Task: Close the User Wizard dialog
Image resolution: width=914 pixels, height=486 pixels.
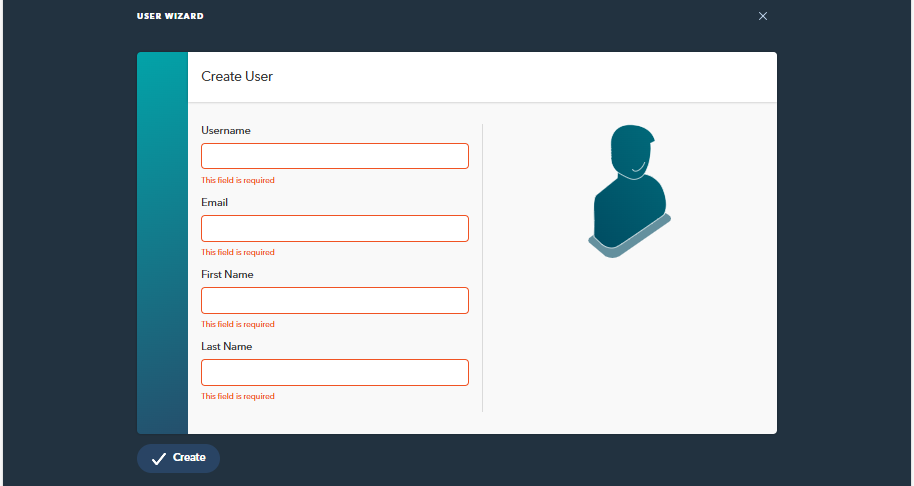Action: click(762, 16)
